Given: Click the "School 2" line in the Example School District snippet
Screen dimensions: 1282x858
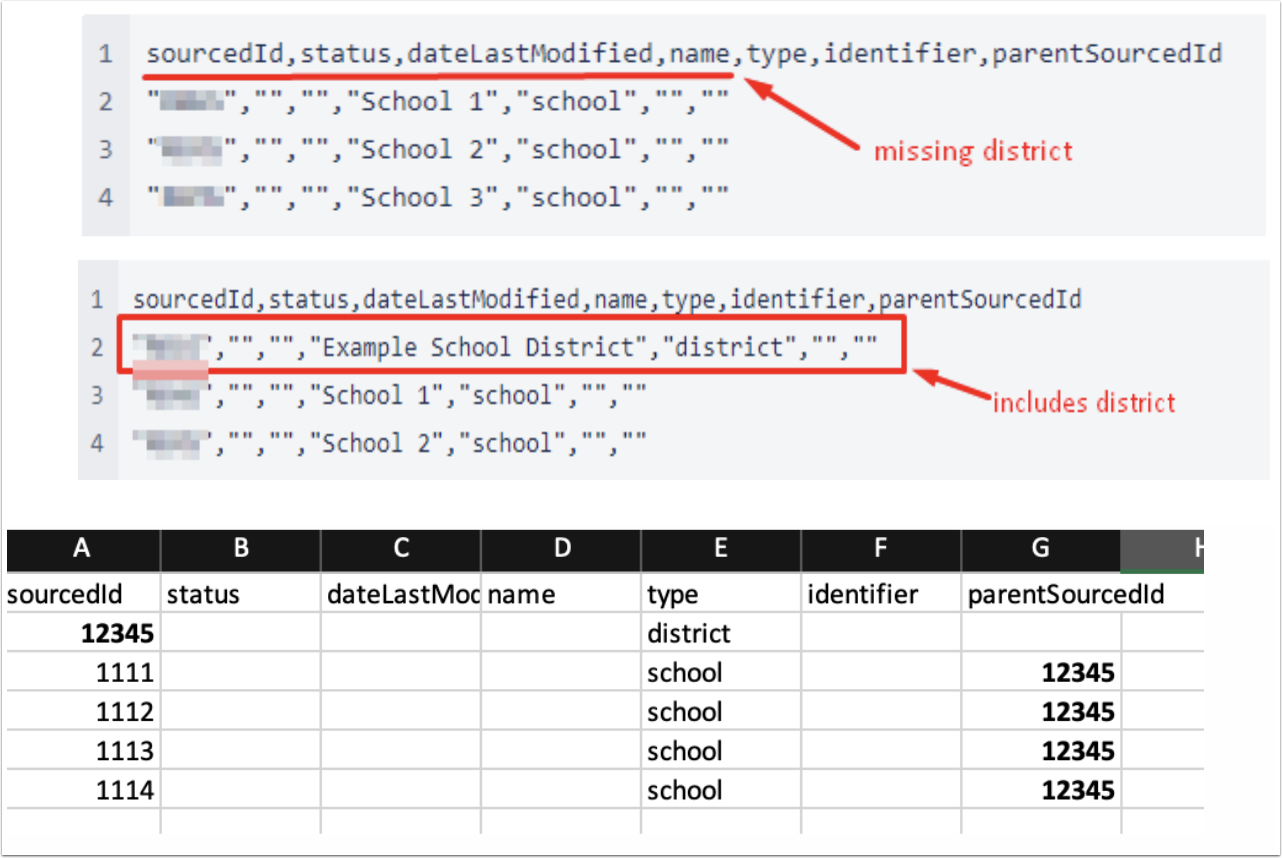Looking at the screenshot, I should click(x=390, y=442).
